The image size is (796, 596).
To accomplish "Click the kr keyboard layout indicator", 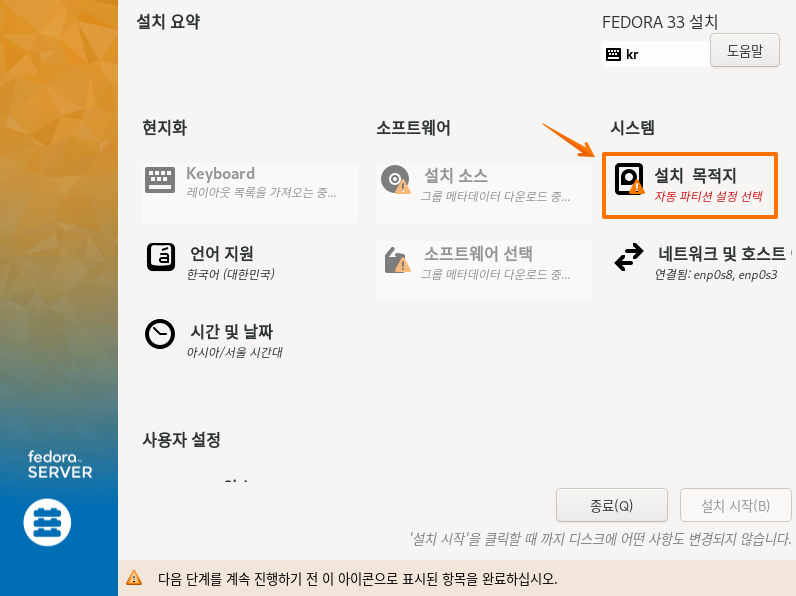I will (x=656, y=54).
